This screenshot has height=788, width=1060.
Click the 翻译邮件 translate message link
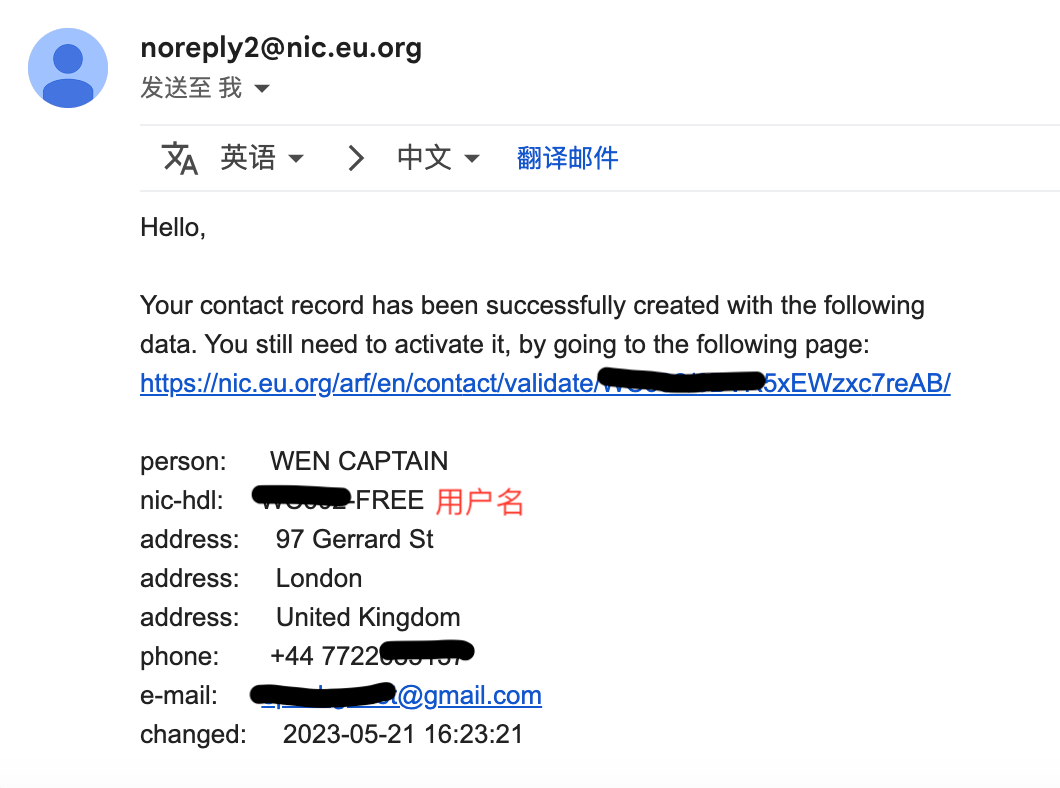coord(567,158)
